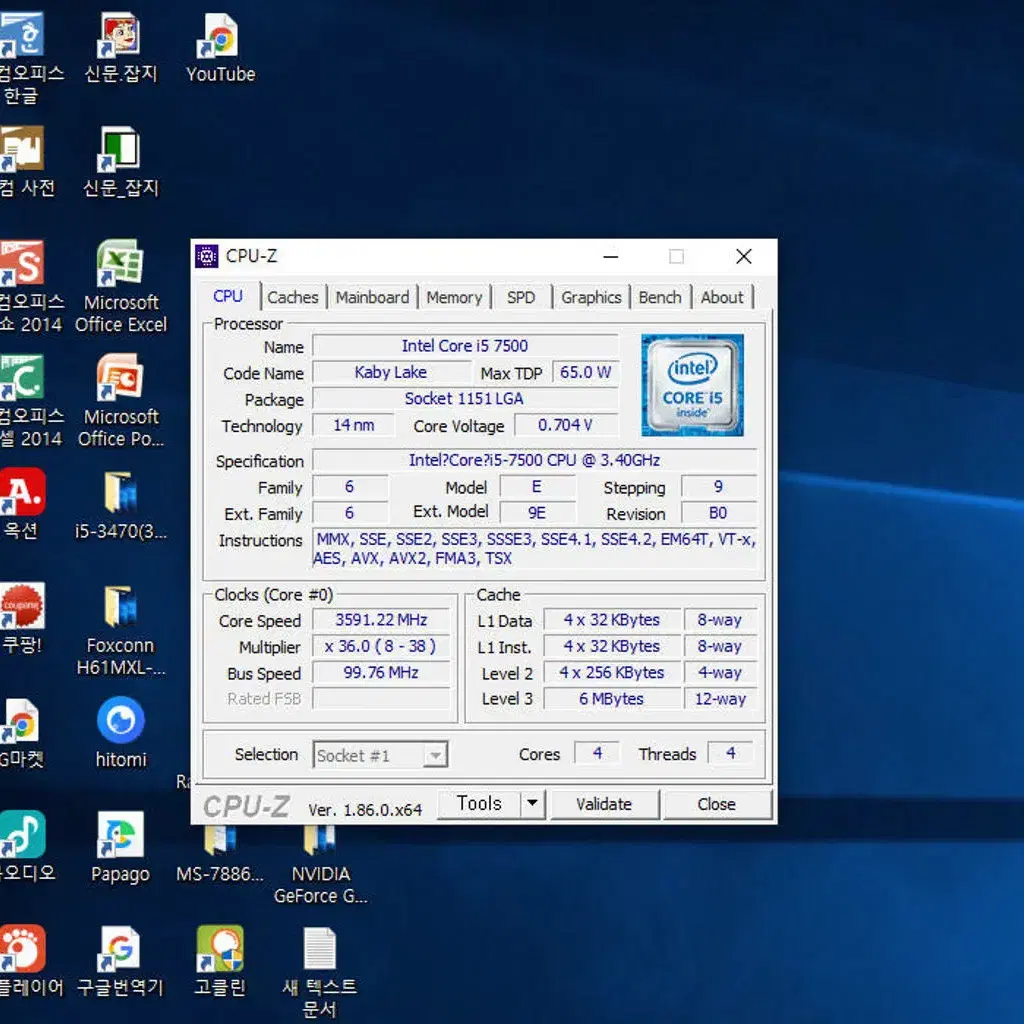This screenshot has width=1024, height=1024.
Task: Close CPU-Z with the X button
Action: click(x=744, y=257)
